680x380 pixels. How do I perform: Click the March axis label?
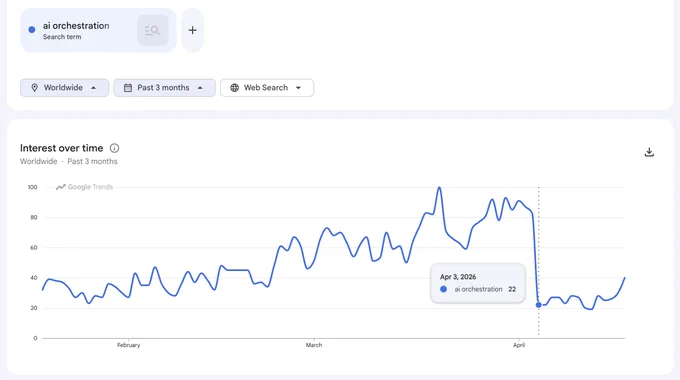[314, 345]
